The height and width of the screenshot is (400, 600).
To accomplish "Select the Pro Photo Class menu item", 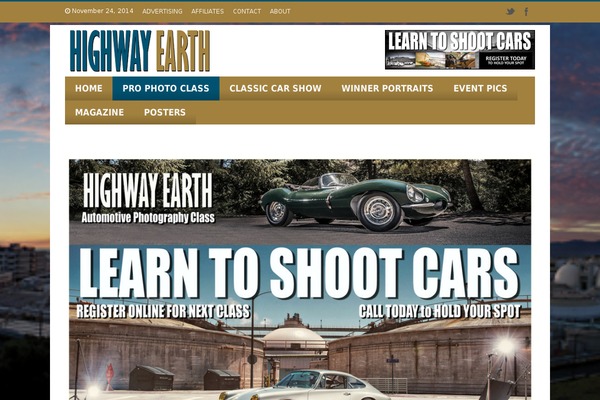I will (166, 88).
